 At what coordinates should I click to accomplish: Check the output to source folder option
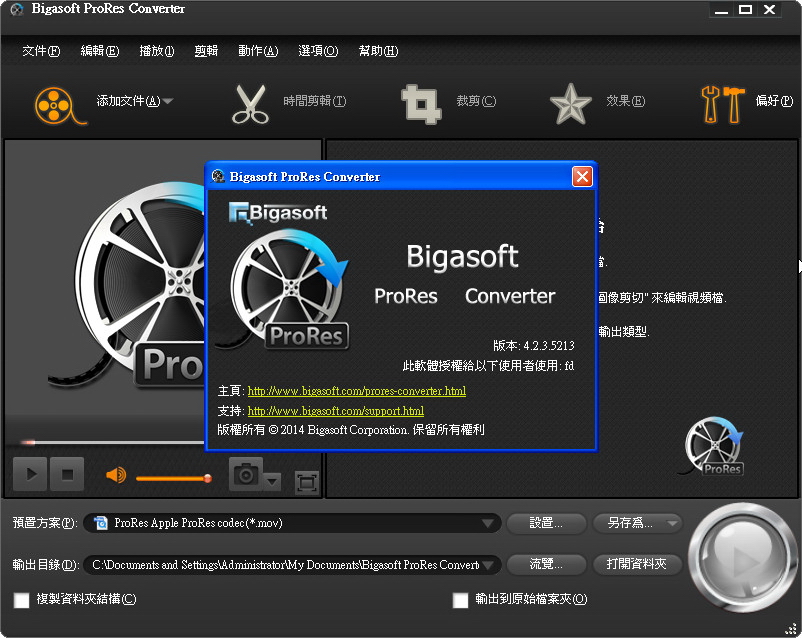point(460,600)
